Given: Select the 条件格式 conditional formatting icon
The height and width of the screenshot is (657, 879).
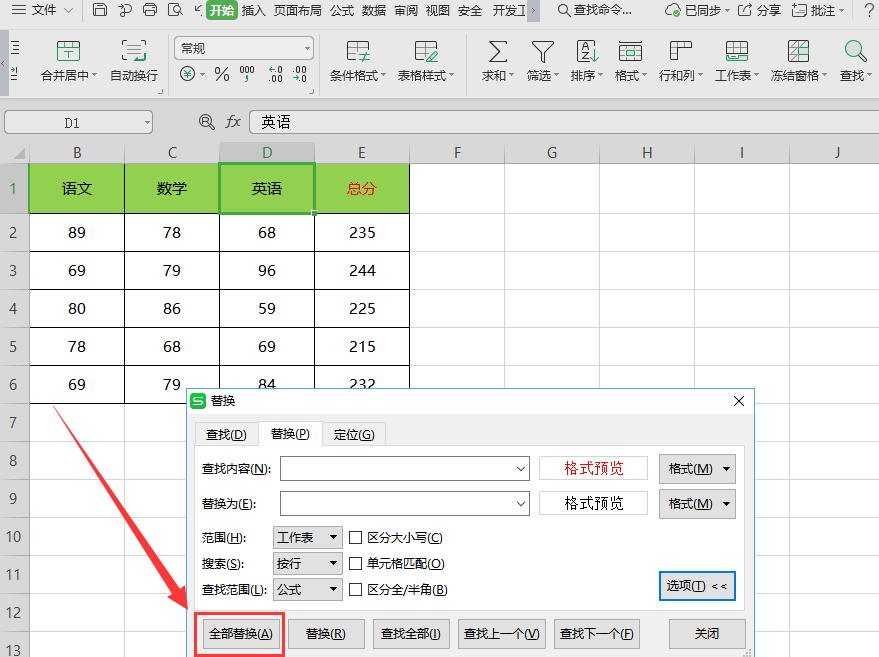Looking at the screenshot, I should pos(358,52).
